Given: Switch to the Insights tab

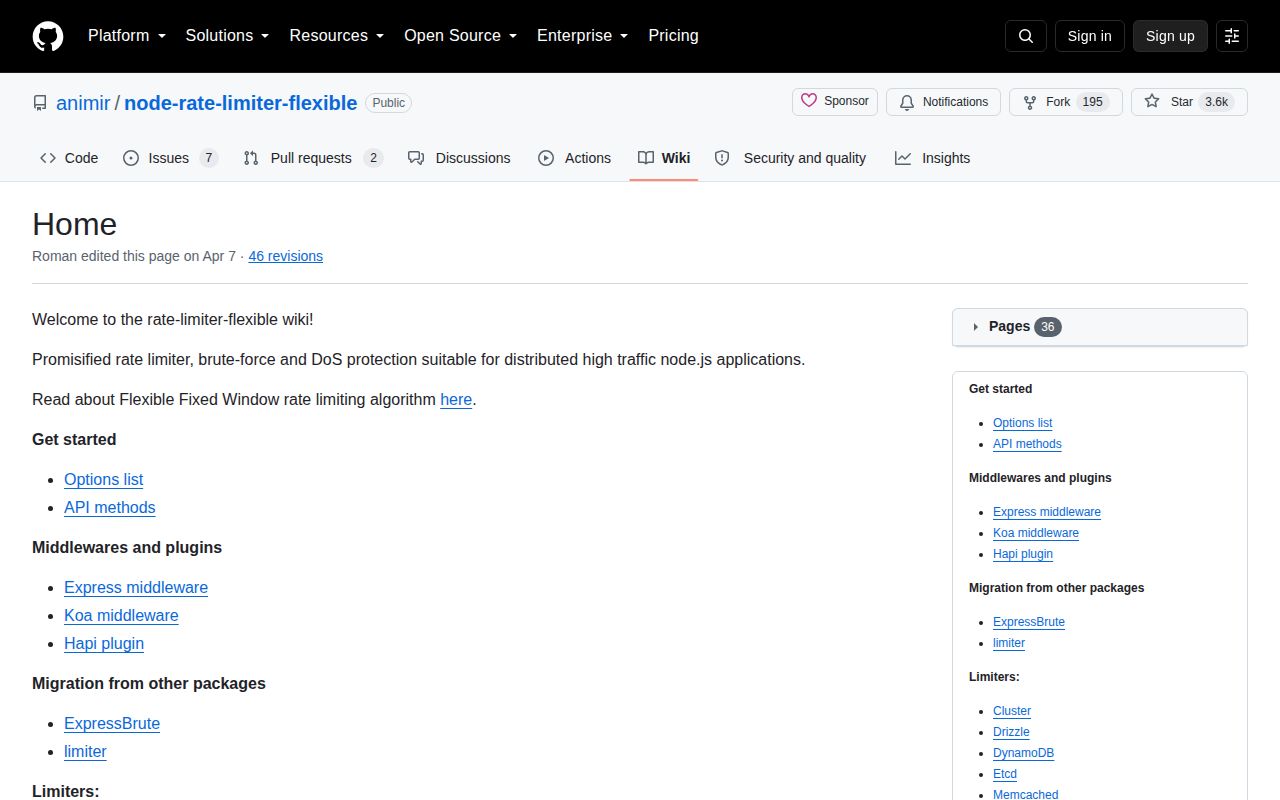Looking at the screenshot, I should [932, 158].
